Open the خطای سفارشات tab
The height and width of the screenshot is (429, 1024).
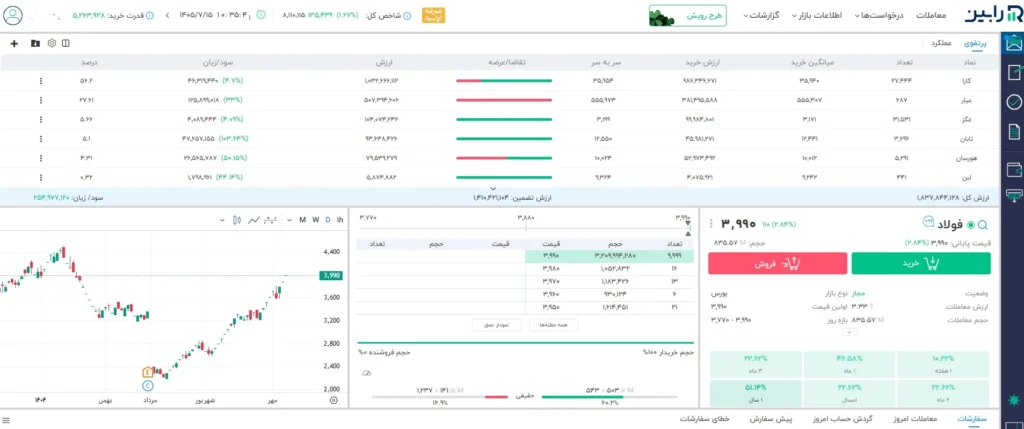705,419
